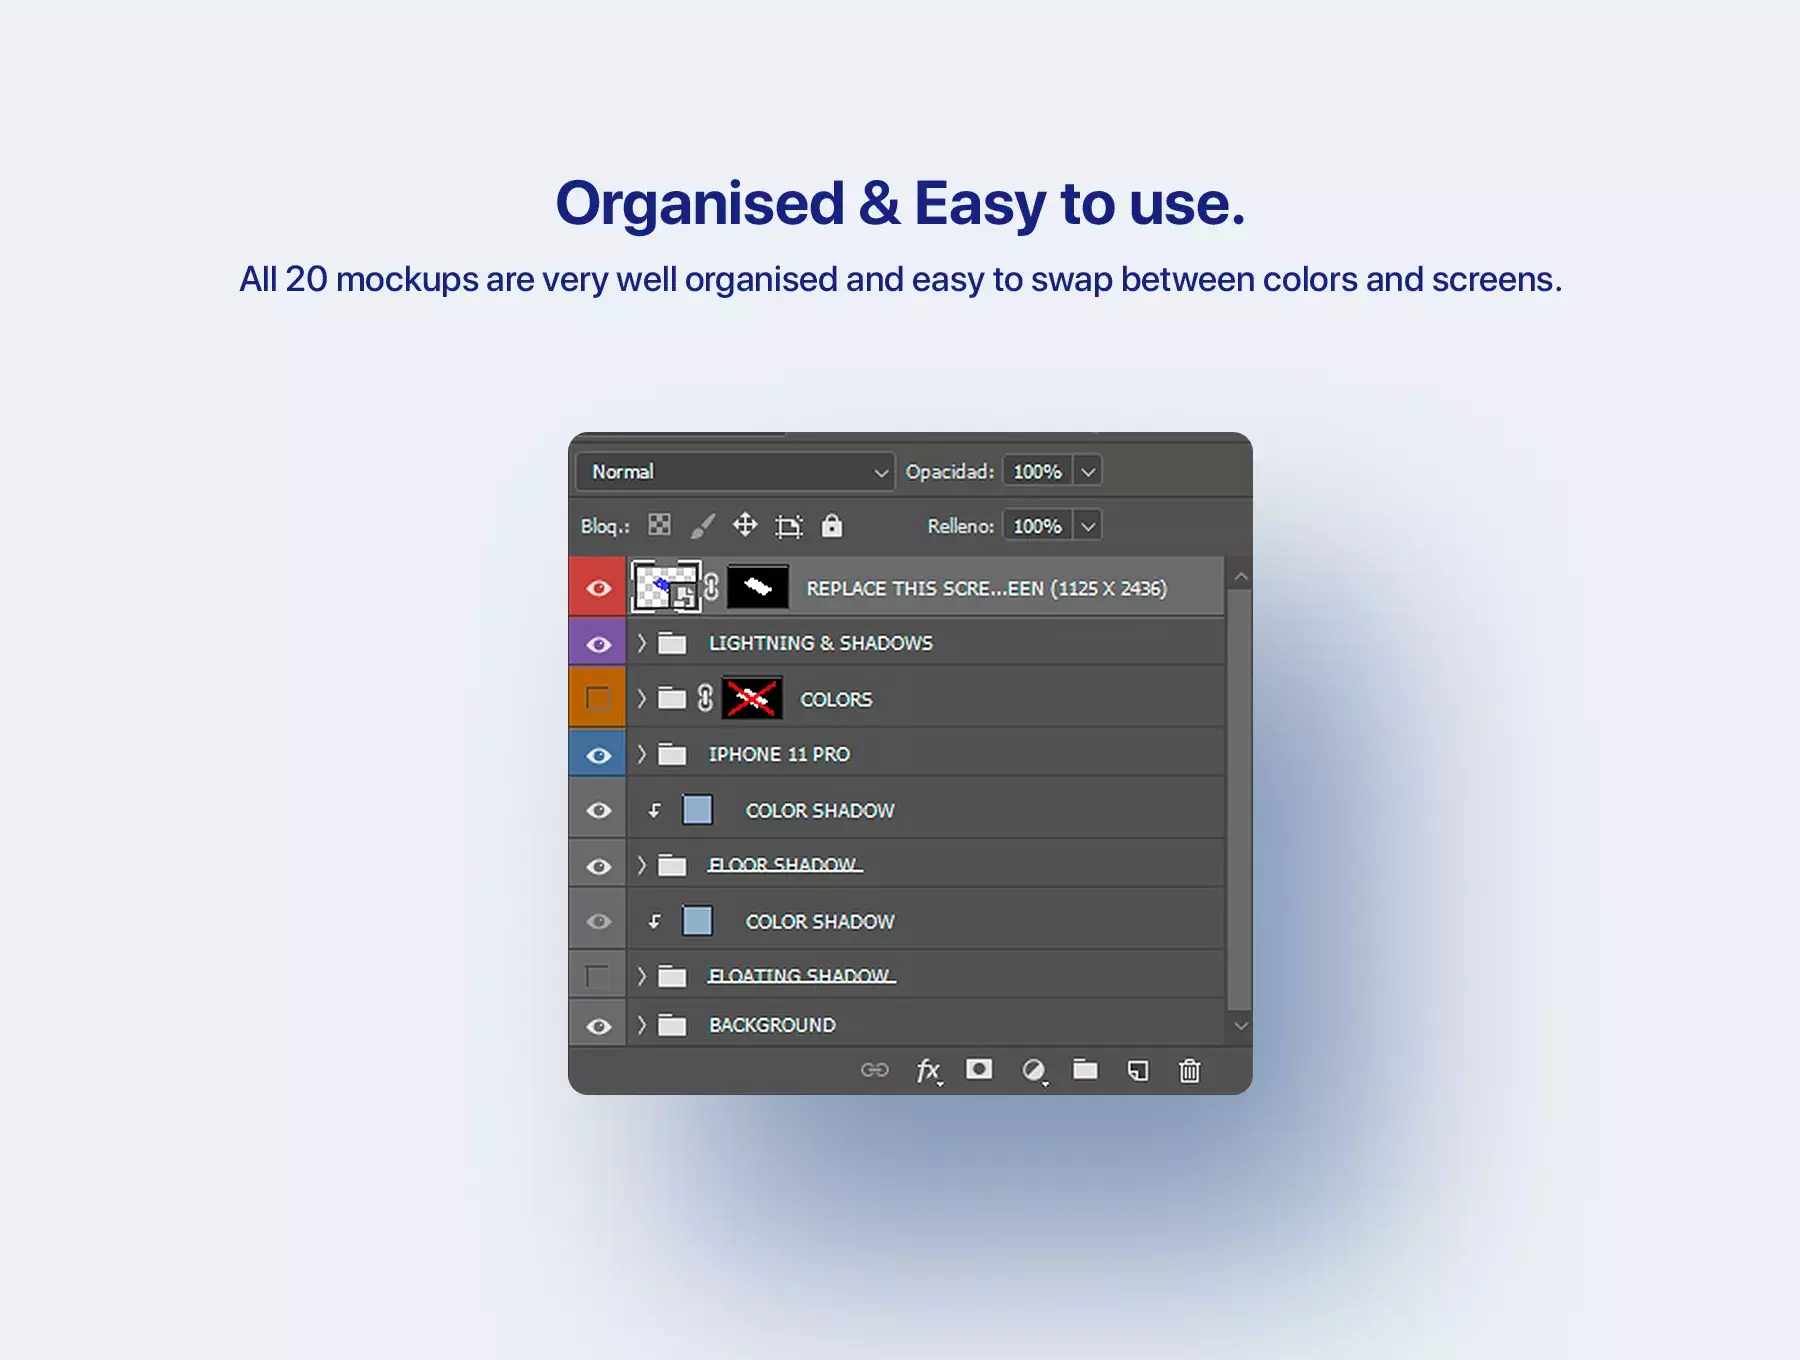The image size is (1800, 1360).
Task: Click lock image pixels brush icon
Action: pyautogui.click(x=703, y=525)
